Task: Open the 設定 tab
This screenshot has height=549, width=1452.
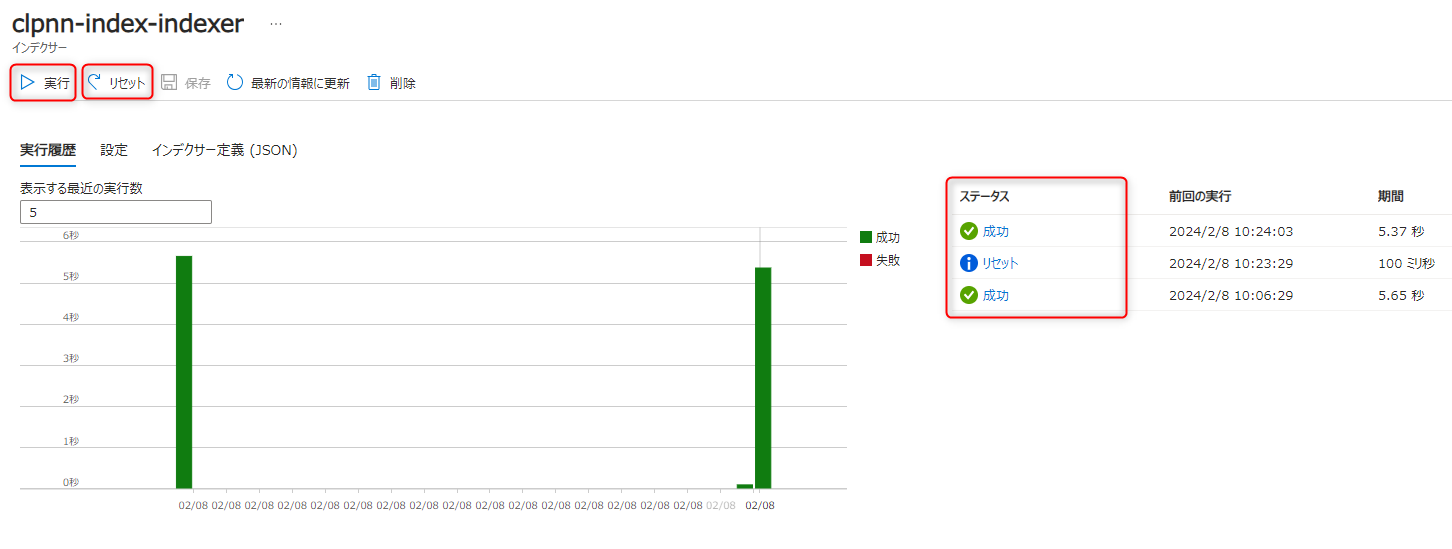Action: click(x=114, y=150)
